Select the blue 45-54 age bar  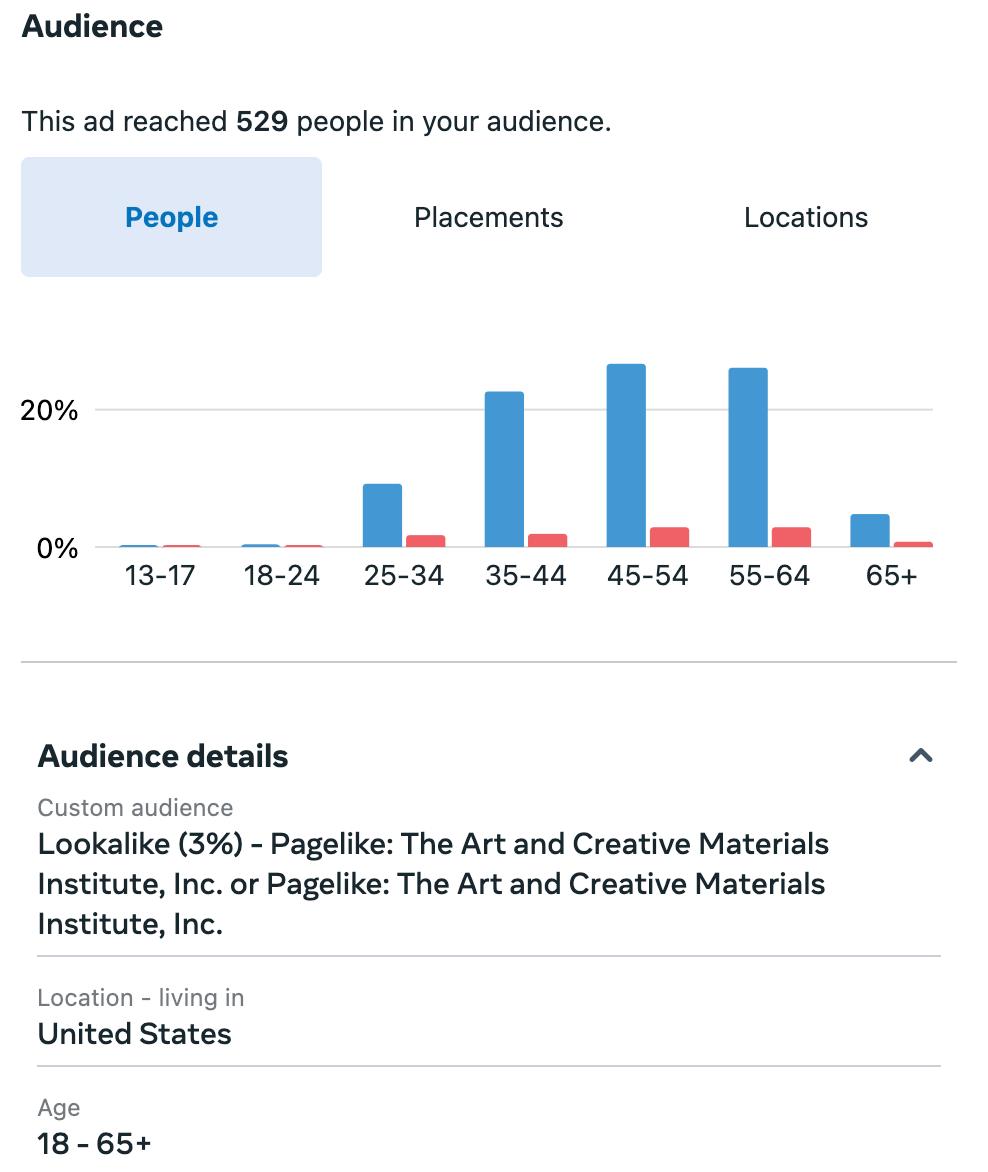[626, 455]
